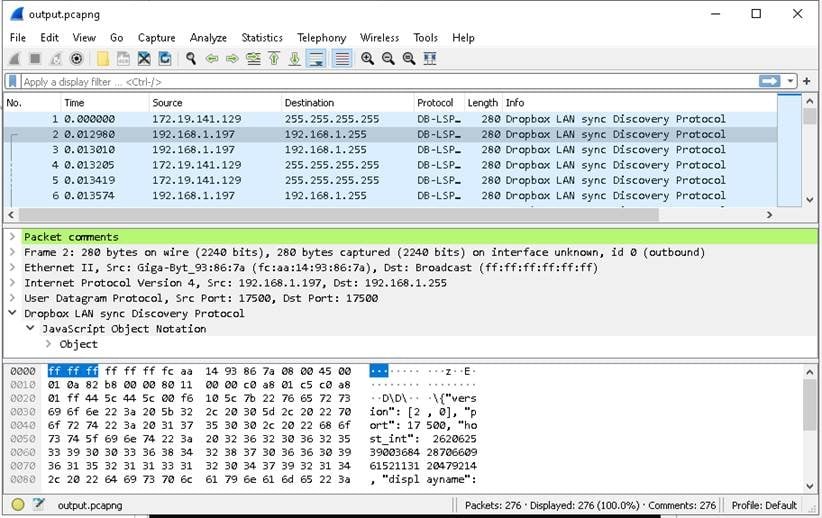Open the Telephony menu
This screenshot has width=822, height=518.
(x=321, y=38)
